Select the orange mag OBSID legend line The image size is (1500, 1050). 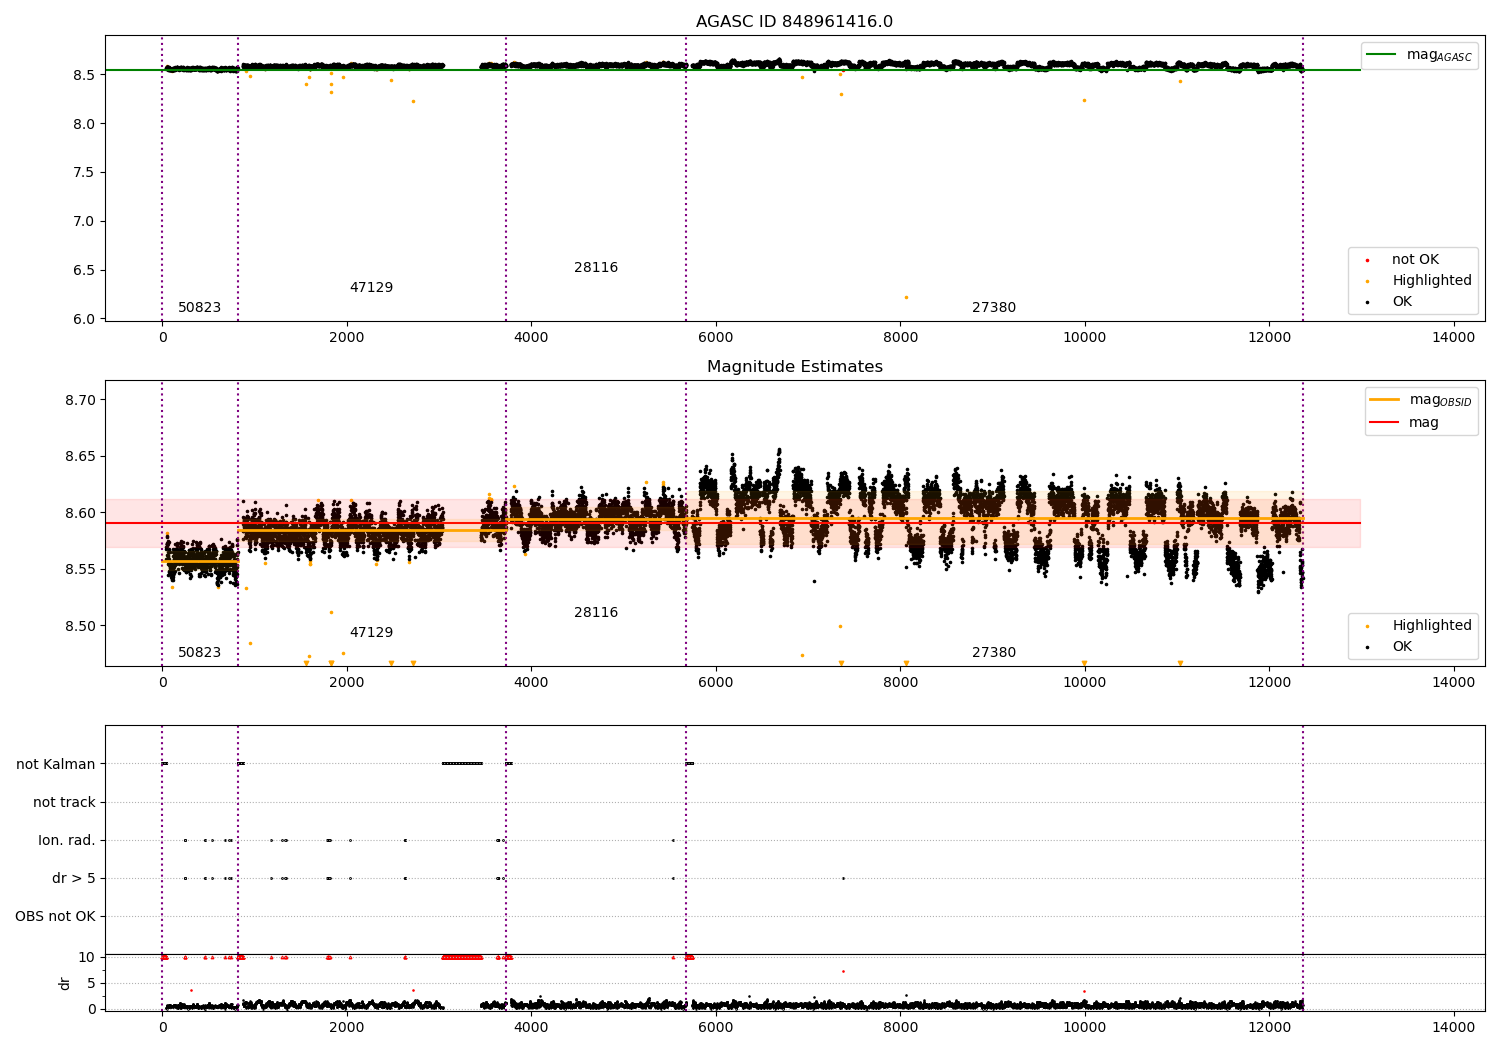click(x=1385, y=400)
